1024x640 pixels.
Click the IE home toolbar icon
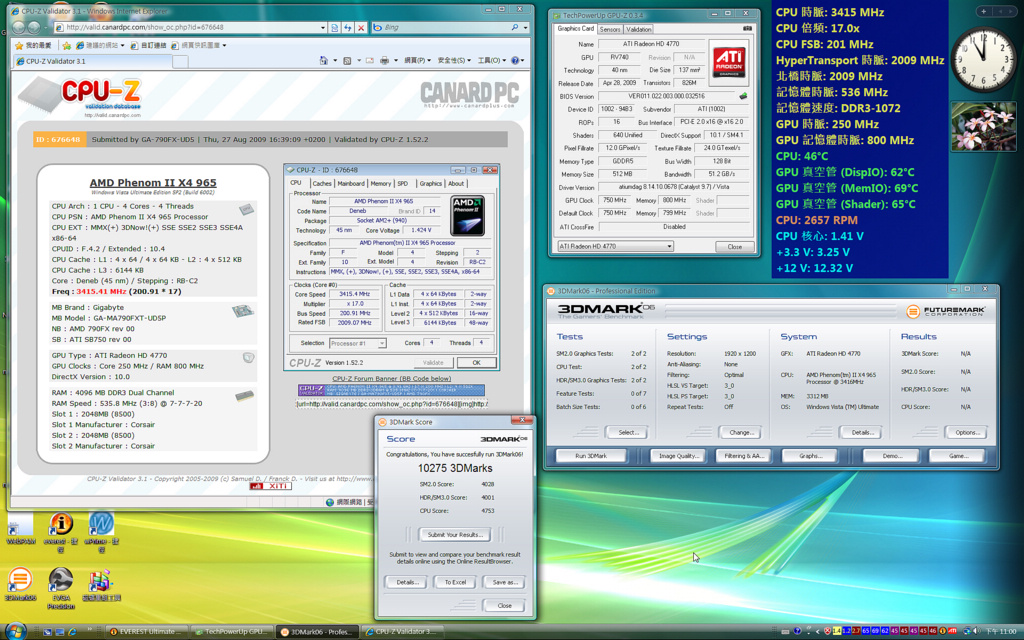pos(324,61)
